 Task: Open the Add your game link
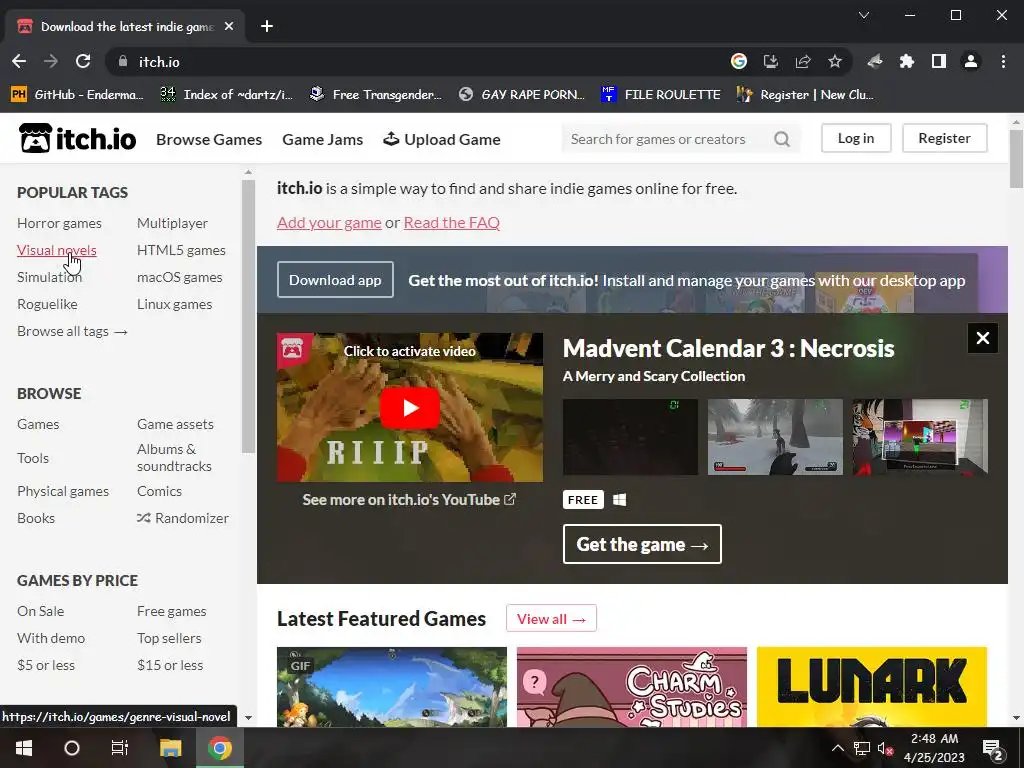pyautogui.click(x=329, y=223)
